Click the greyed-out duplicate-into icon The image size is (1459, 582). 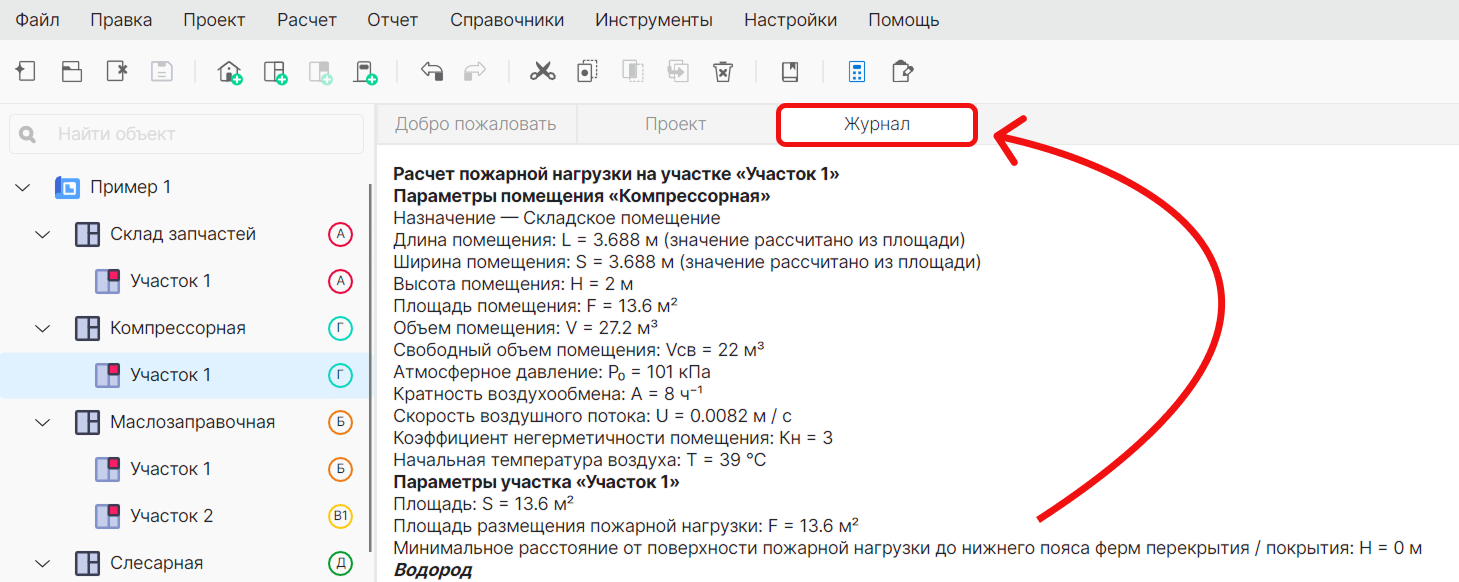(x=678, y=71)
